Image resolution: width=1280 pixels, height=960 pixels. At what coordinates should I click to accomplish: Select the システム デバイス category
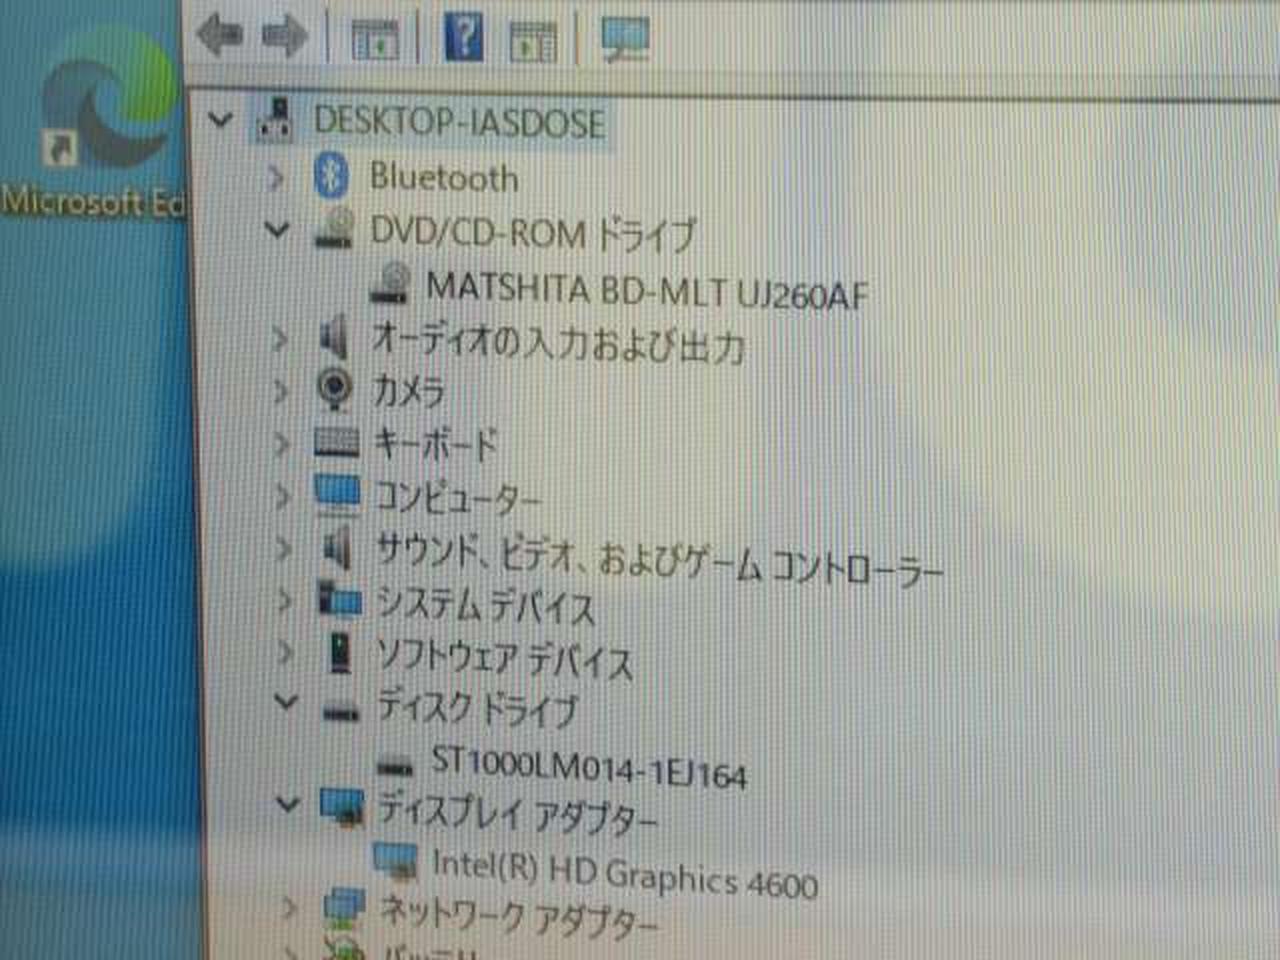pyautogui.click(x=485, y=605)
